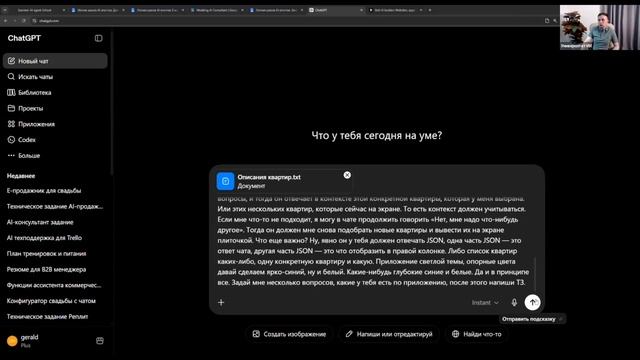Viewport: 640px width, 360px height.
Task: Click the three-dots icon beside Больше
Action: tap(11, 156)
